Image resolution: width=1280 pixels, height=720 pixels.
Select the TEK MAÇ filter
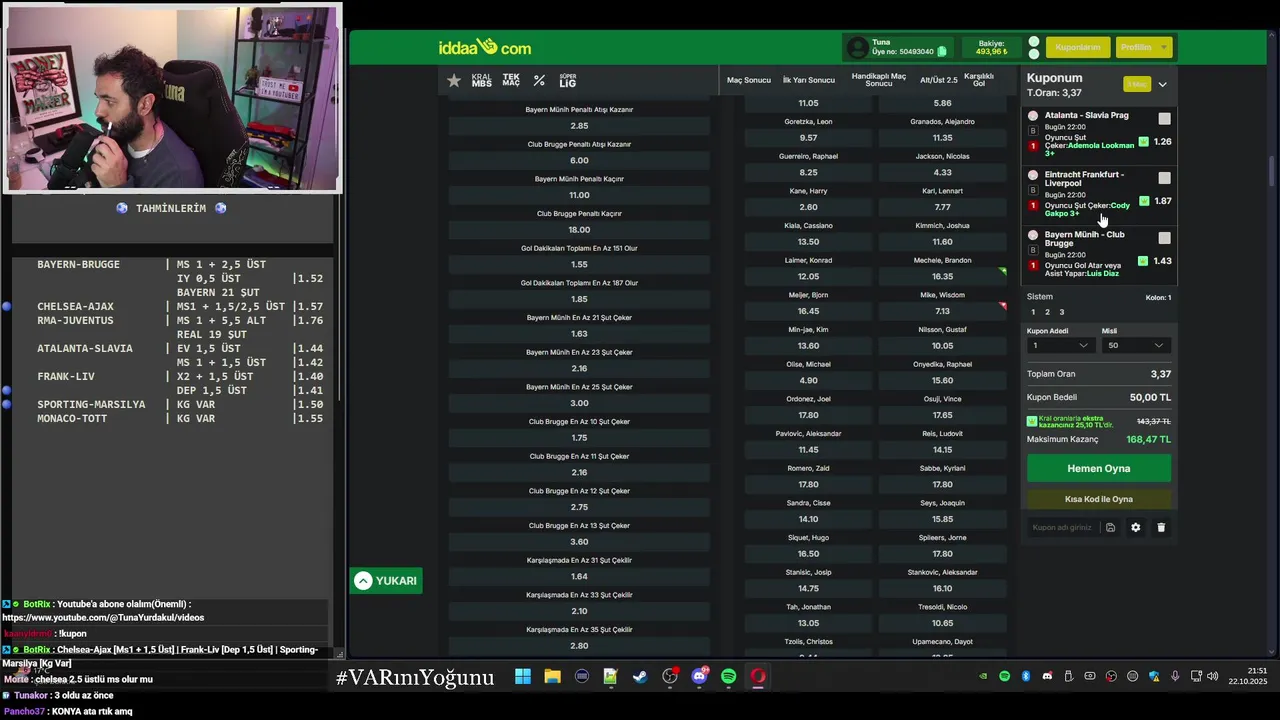(x=511, y=80)
